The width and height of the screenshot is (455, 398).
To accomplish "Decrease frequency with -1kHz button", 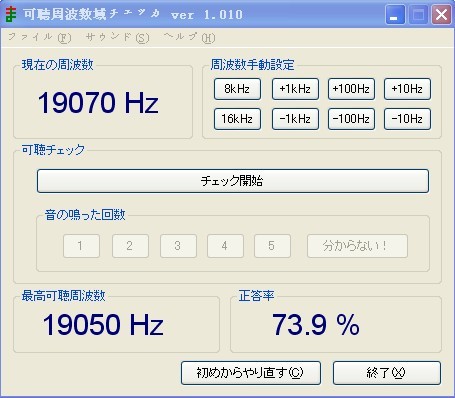I will tap(295, 119).
